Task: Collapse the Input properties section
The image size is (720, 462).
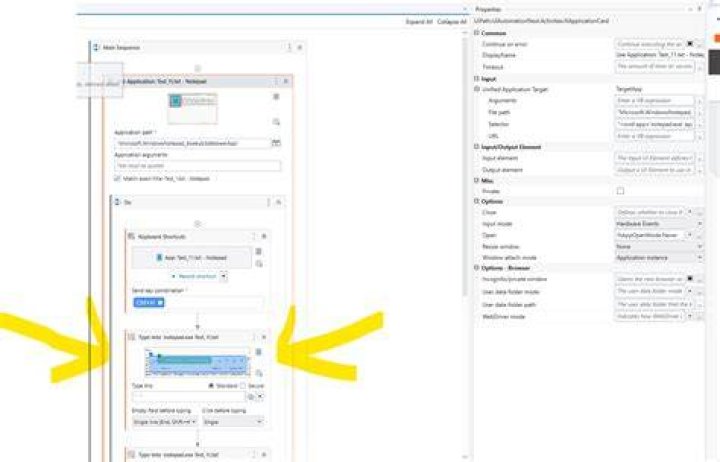Action: point(477,79)
